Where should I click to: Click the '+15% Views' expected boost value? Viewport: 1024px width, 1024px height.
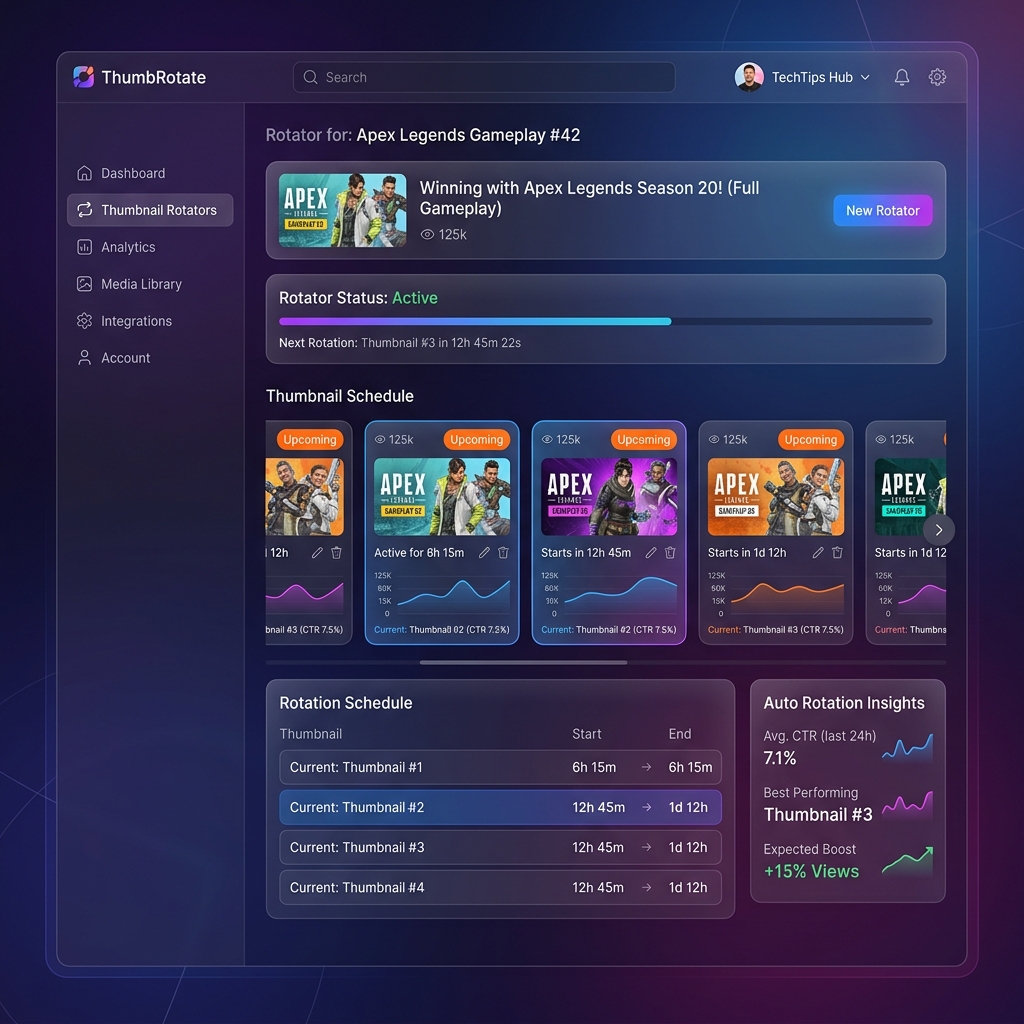[x=811, y=871]
